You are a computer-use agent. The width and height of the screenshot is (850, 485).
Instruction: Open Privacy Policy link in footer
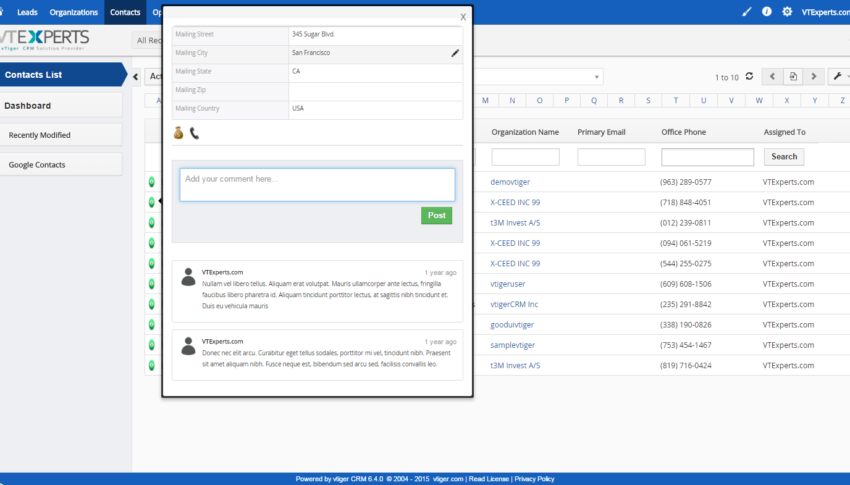click(x=534, y=479)
